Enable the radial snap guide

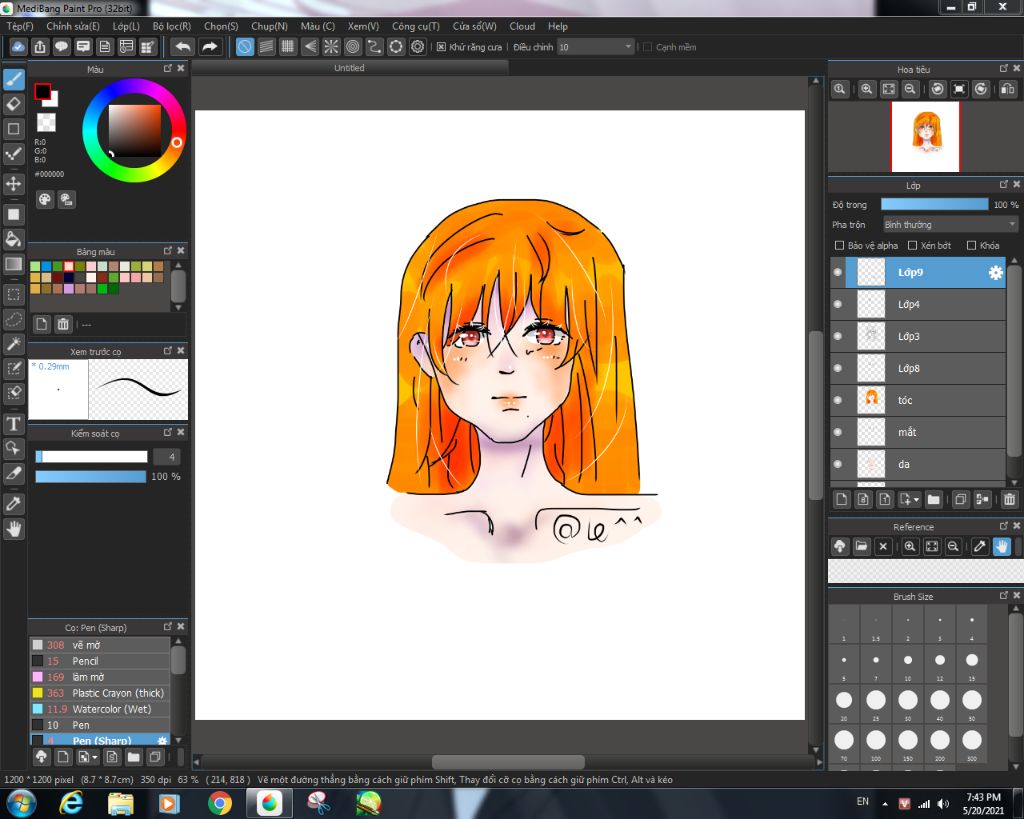[x=331, y=47]
